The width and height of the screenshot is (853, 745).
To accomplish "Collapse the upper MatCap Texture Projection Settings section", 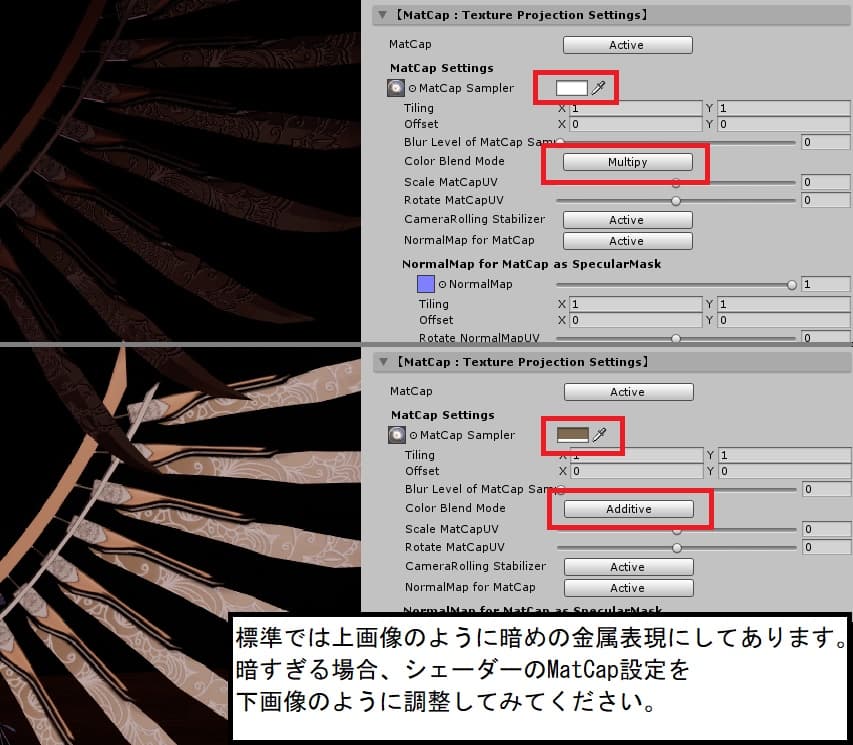I will (383, 15).
